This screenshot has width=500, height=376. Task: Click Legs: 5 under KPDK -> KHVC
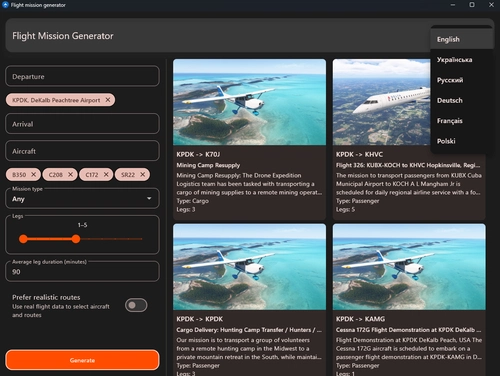pyautogui.click(x=345, y=209)
